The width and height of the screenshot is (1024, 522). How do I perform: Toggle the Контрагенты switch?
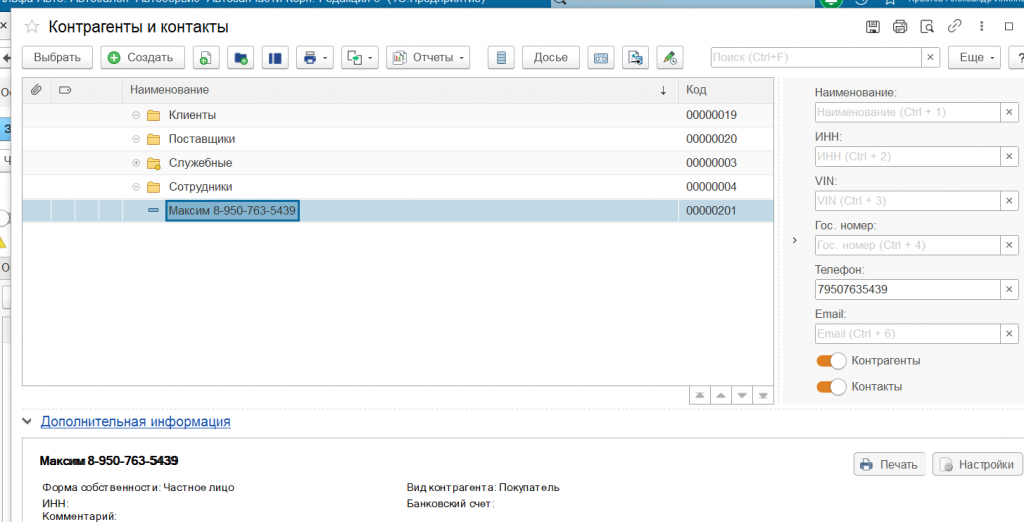pos(831,361)
